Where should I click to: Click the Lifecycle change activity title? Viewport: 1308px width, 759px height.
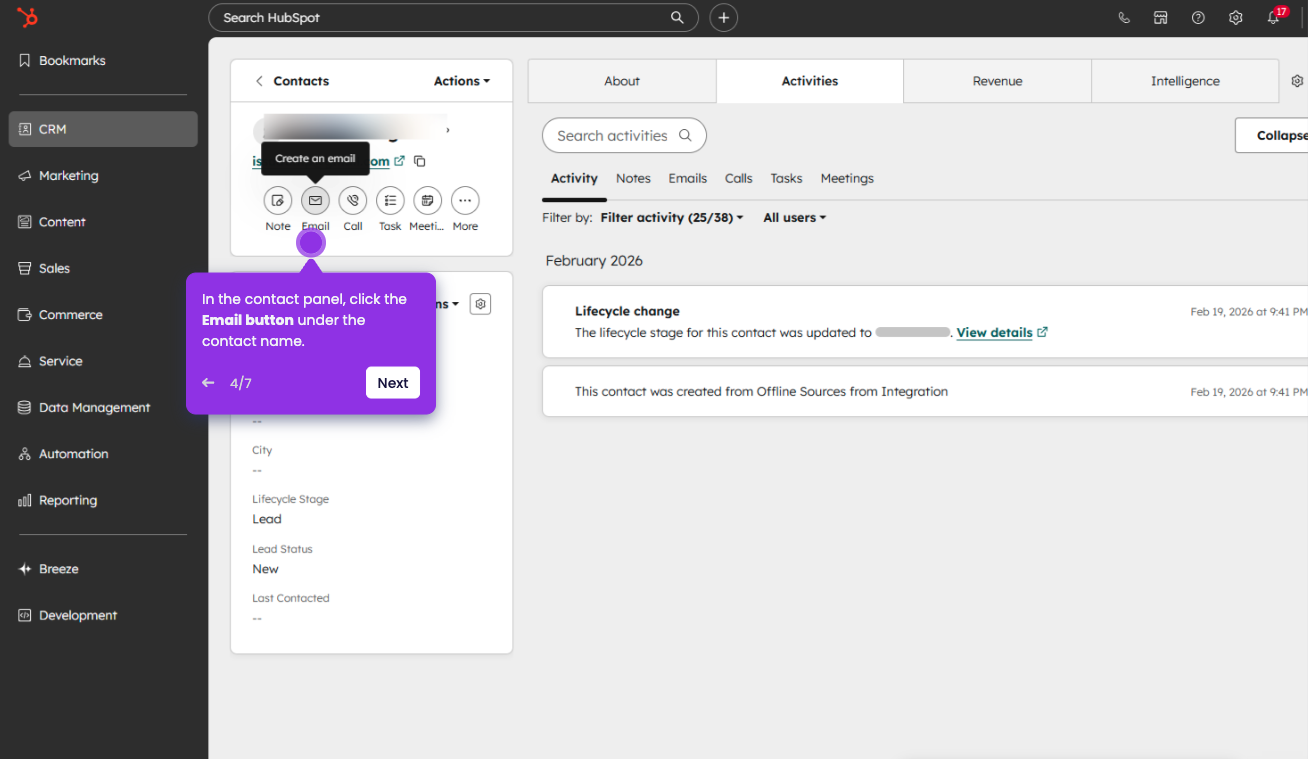[627, 311]
